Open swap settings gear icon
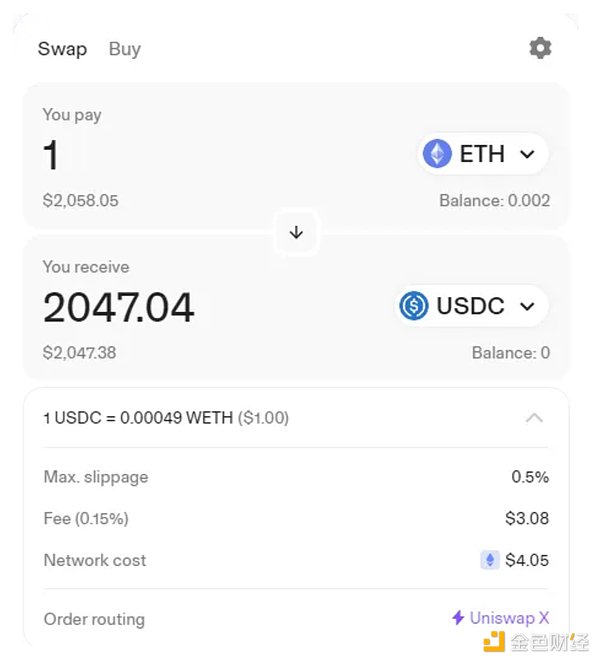This screenshot has height=663, width=600. pos(540,48)
